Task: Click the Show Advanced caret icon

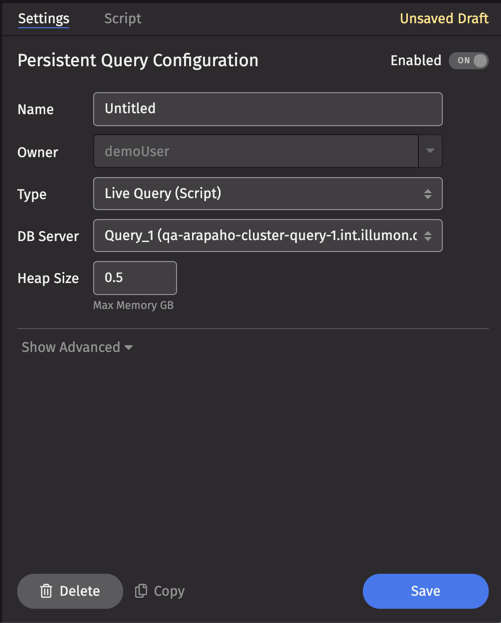Action: tap(128, 348)
